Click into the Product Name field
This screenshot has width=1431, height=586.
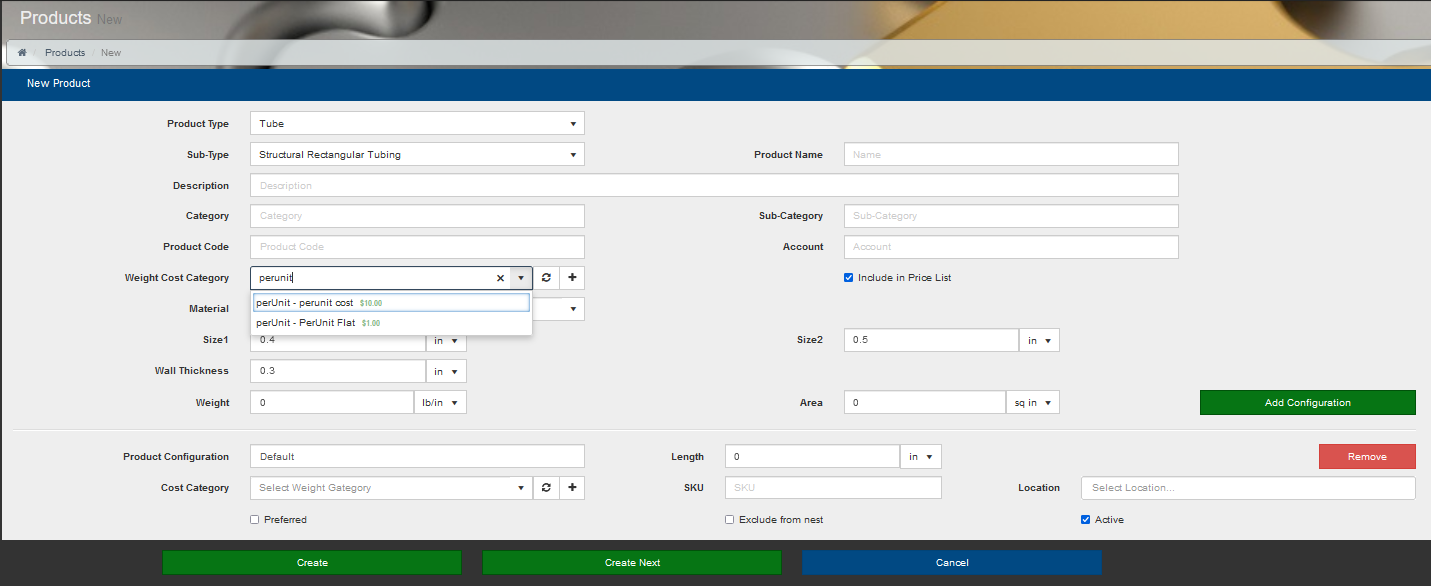click(x=1011, y=155)
